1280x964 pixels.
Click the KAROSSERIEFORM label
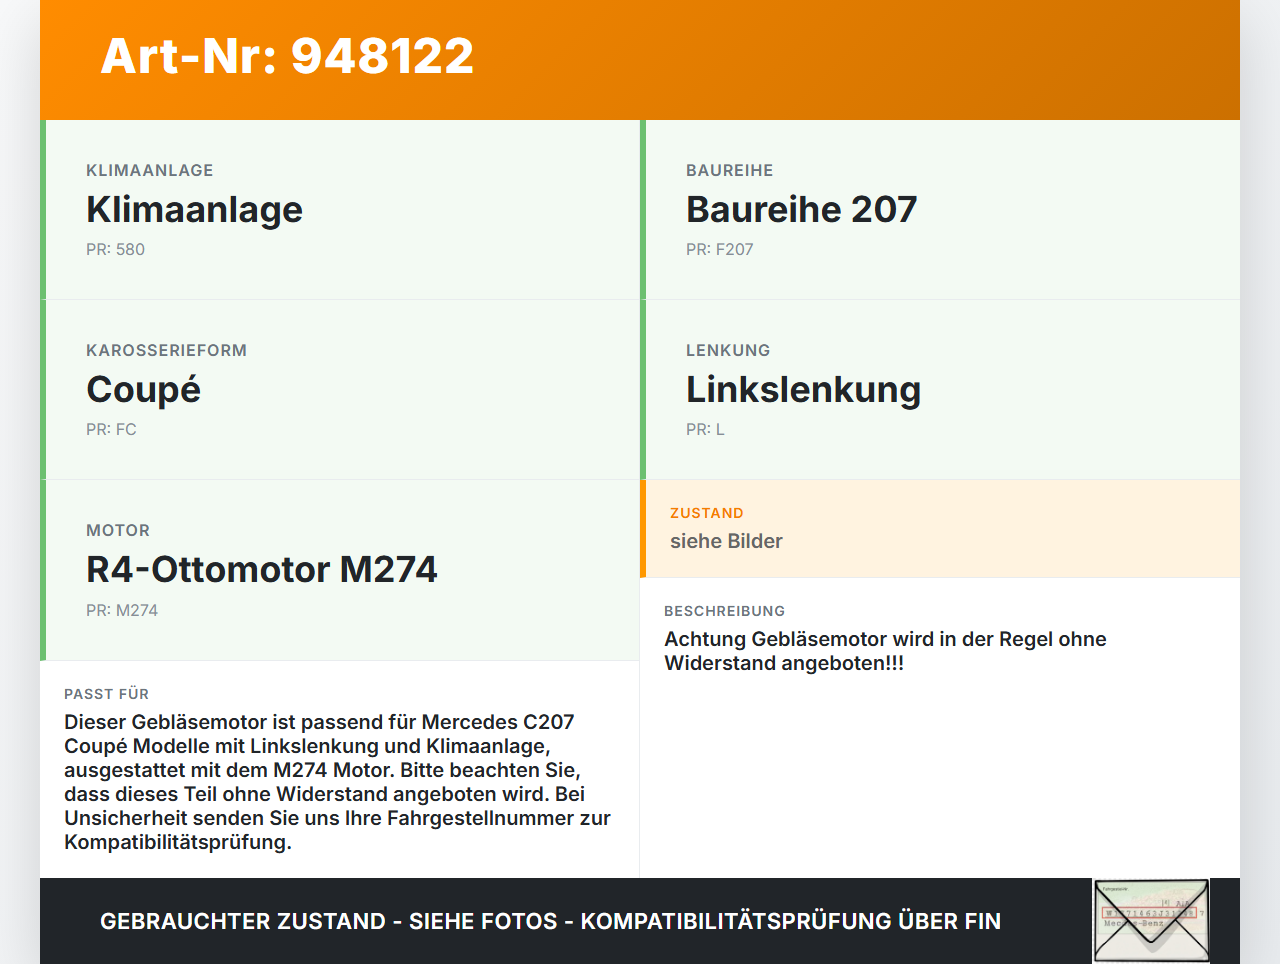pos(166,350)
